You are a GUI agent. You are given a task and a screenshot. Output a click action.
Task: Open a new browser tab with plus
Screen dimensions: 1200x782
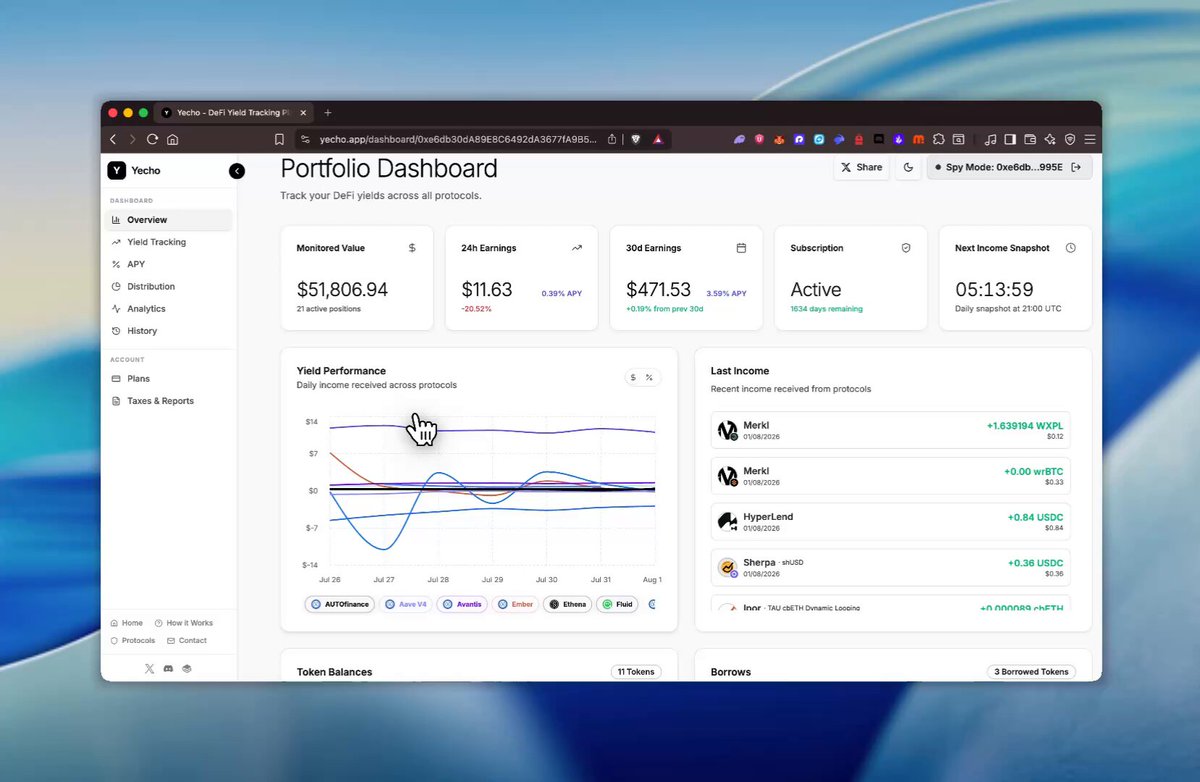328,113
